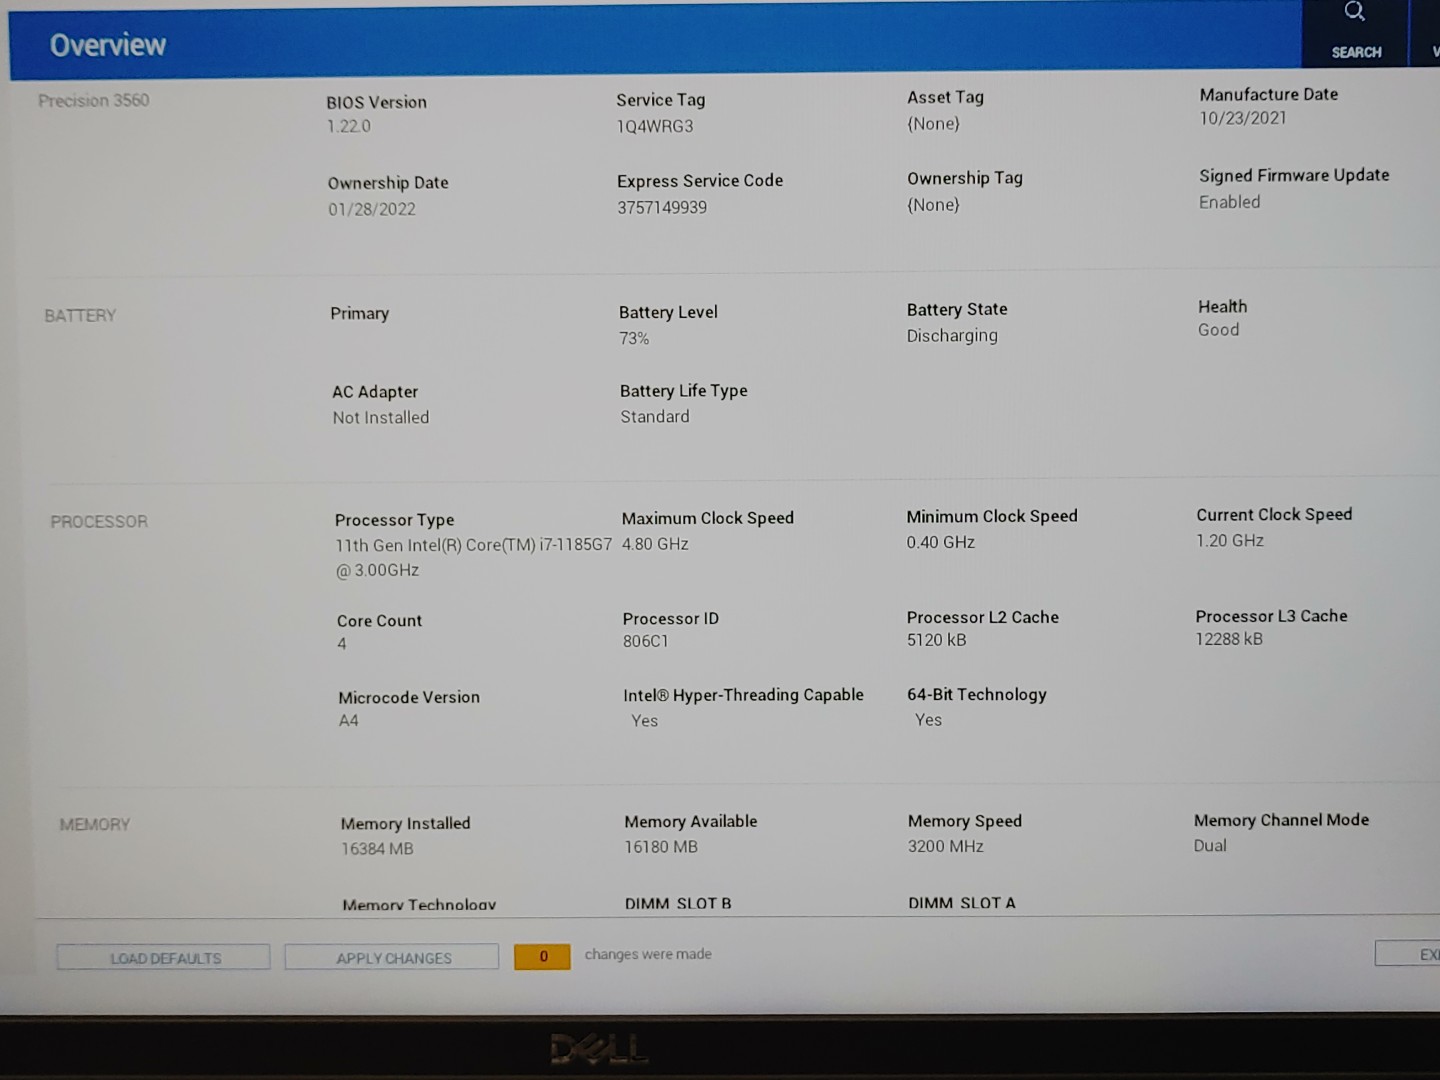Select the BATTERY section label

click(x=80, y=316)
